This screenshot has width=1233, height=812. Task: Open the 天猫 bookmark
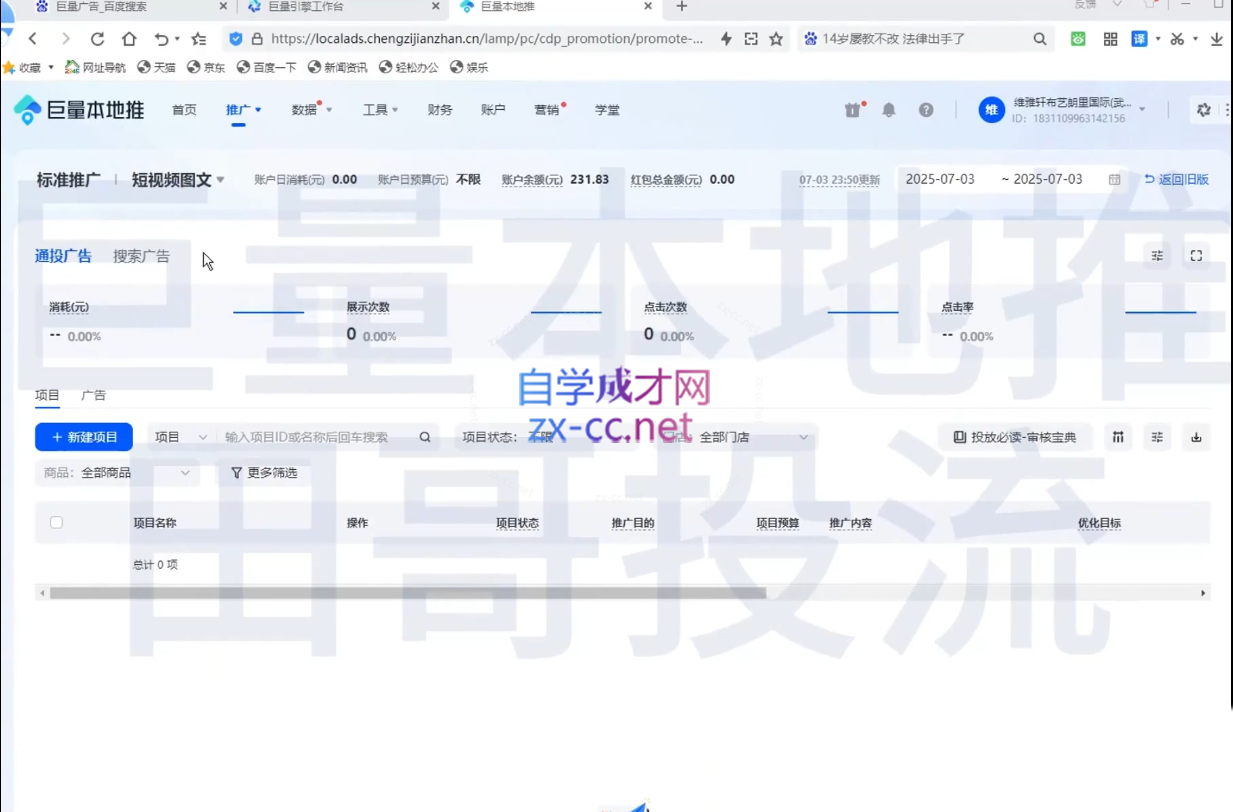coord(157,68)
